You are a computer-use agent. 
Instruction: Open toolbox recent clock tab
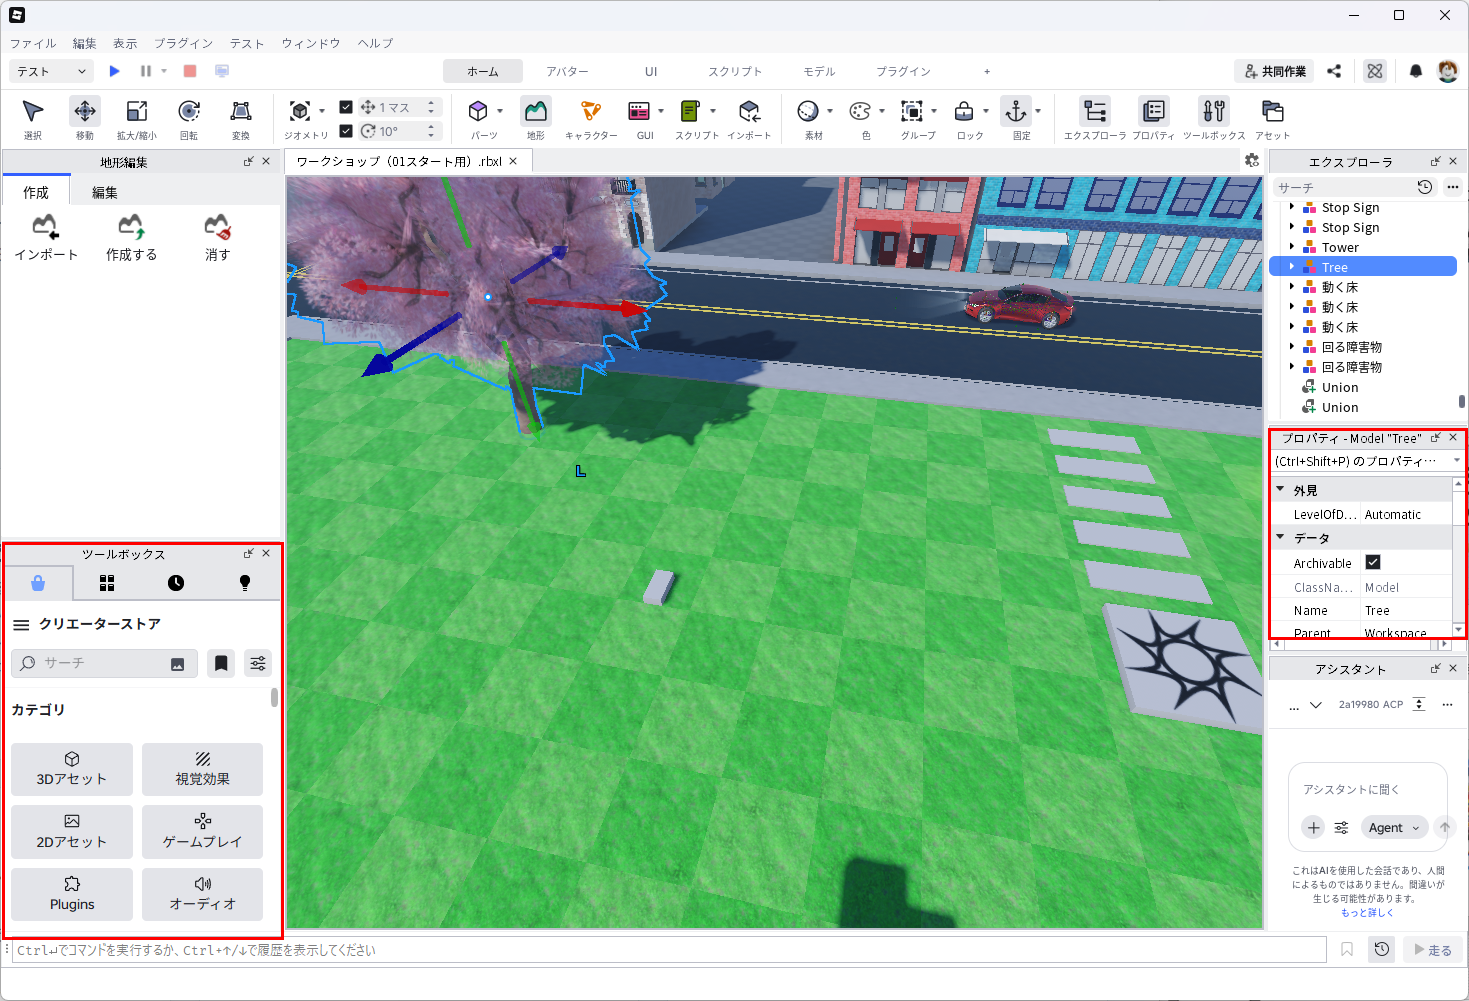pyautogui.click(x=176, y=583)
